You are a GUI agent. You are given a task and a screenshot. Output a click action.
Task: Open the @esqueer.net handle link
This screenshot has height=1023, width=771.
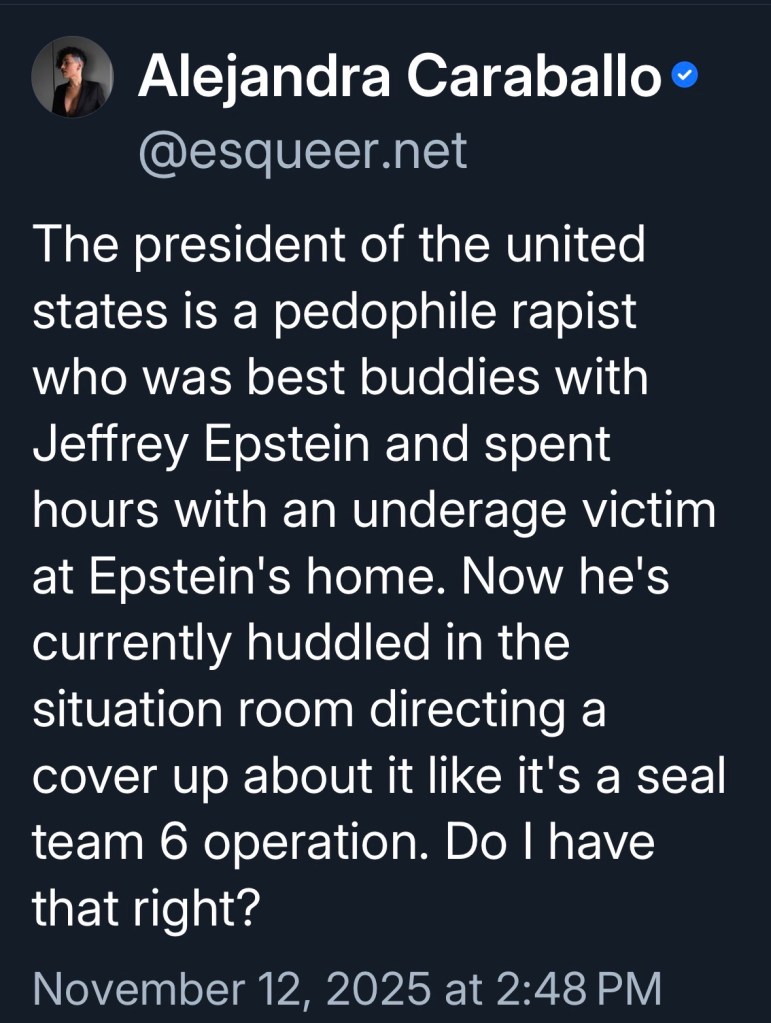point(302,151)
